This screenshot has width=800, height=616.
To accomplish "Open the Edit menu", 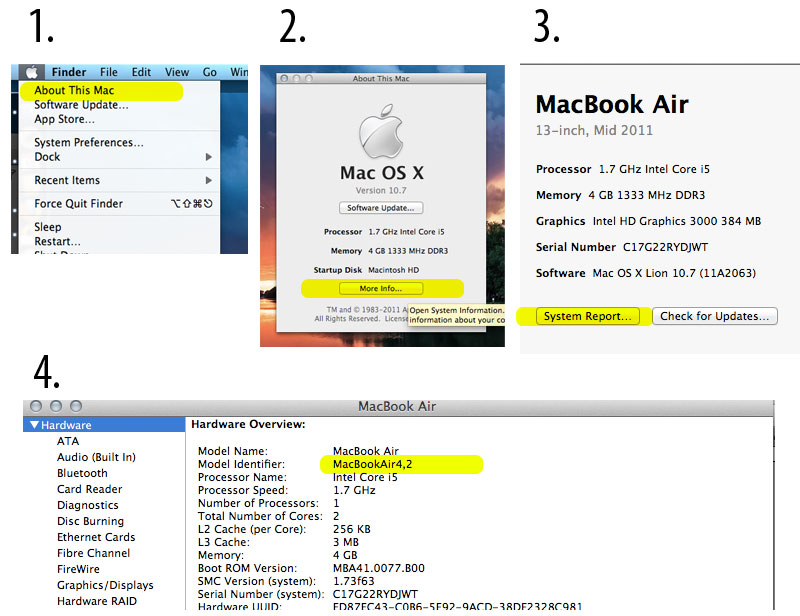I will click(141, 72).
